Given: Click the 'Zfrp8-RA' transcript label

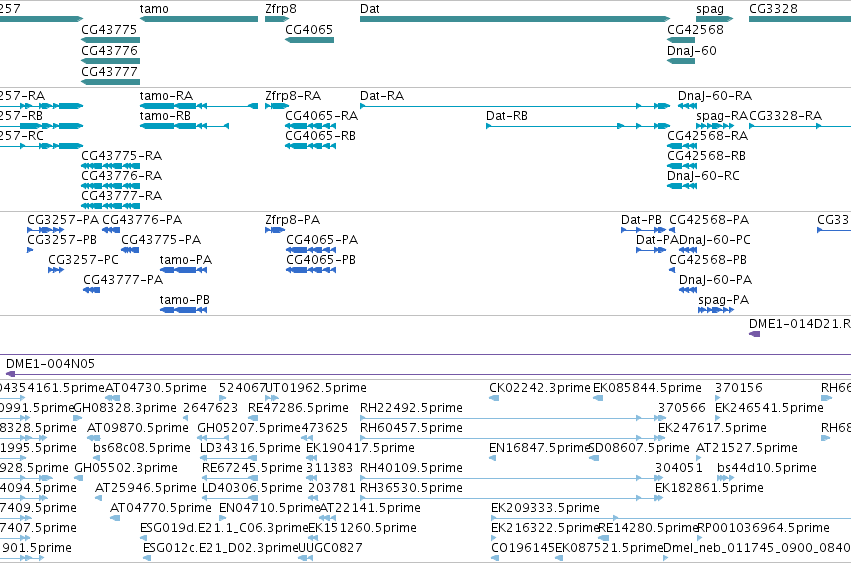Looking at the screenshot, I should 293,96.
